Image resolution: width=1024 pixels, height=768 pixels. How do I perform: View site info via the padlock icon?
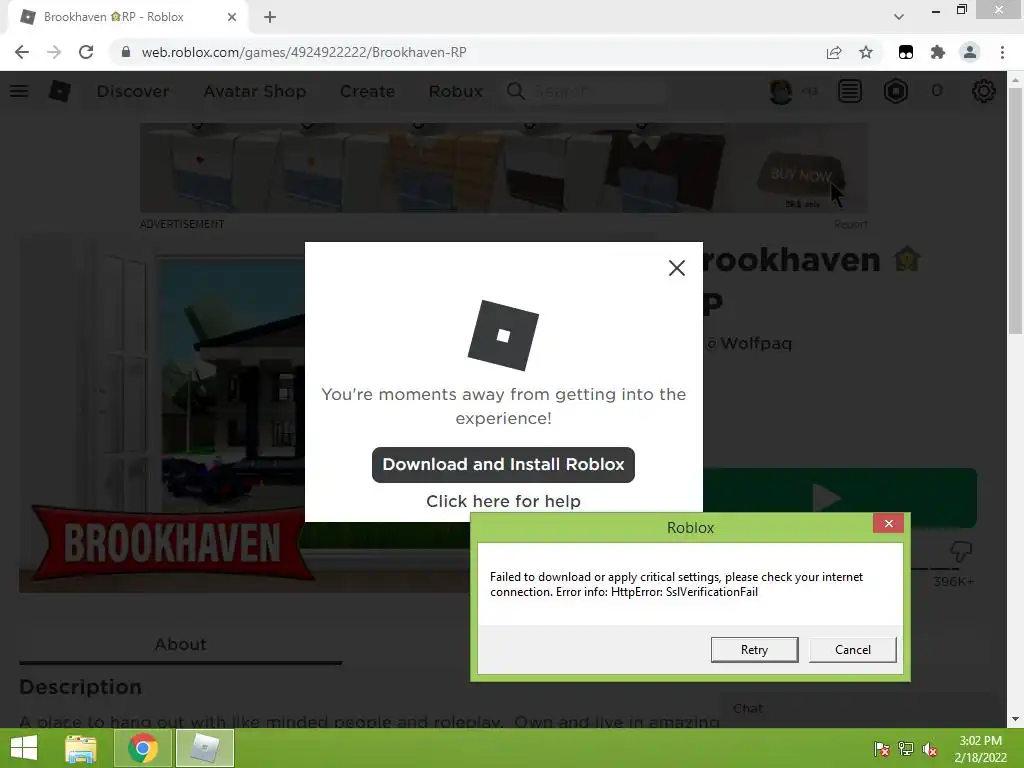(126, 52)
